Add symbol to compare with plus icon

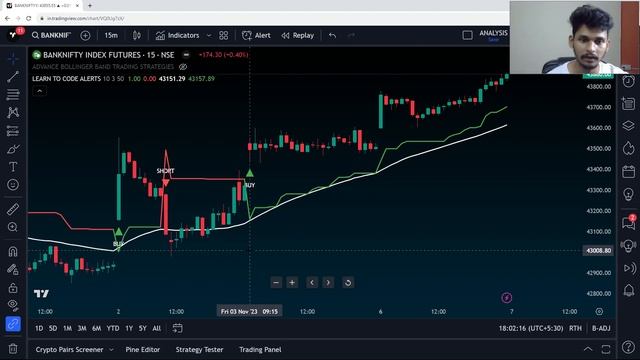click(x=85, y=36)
